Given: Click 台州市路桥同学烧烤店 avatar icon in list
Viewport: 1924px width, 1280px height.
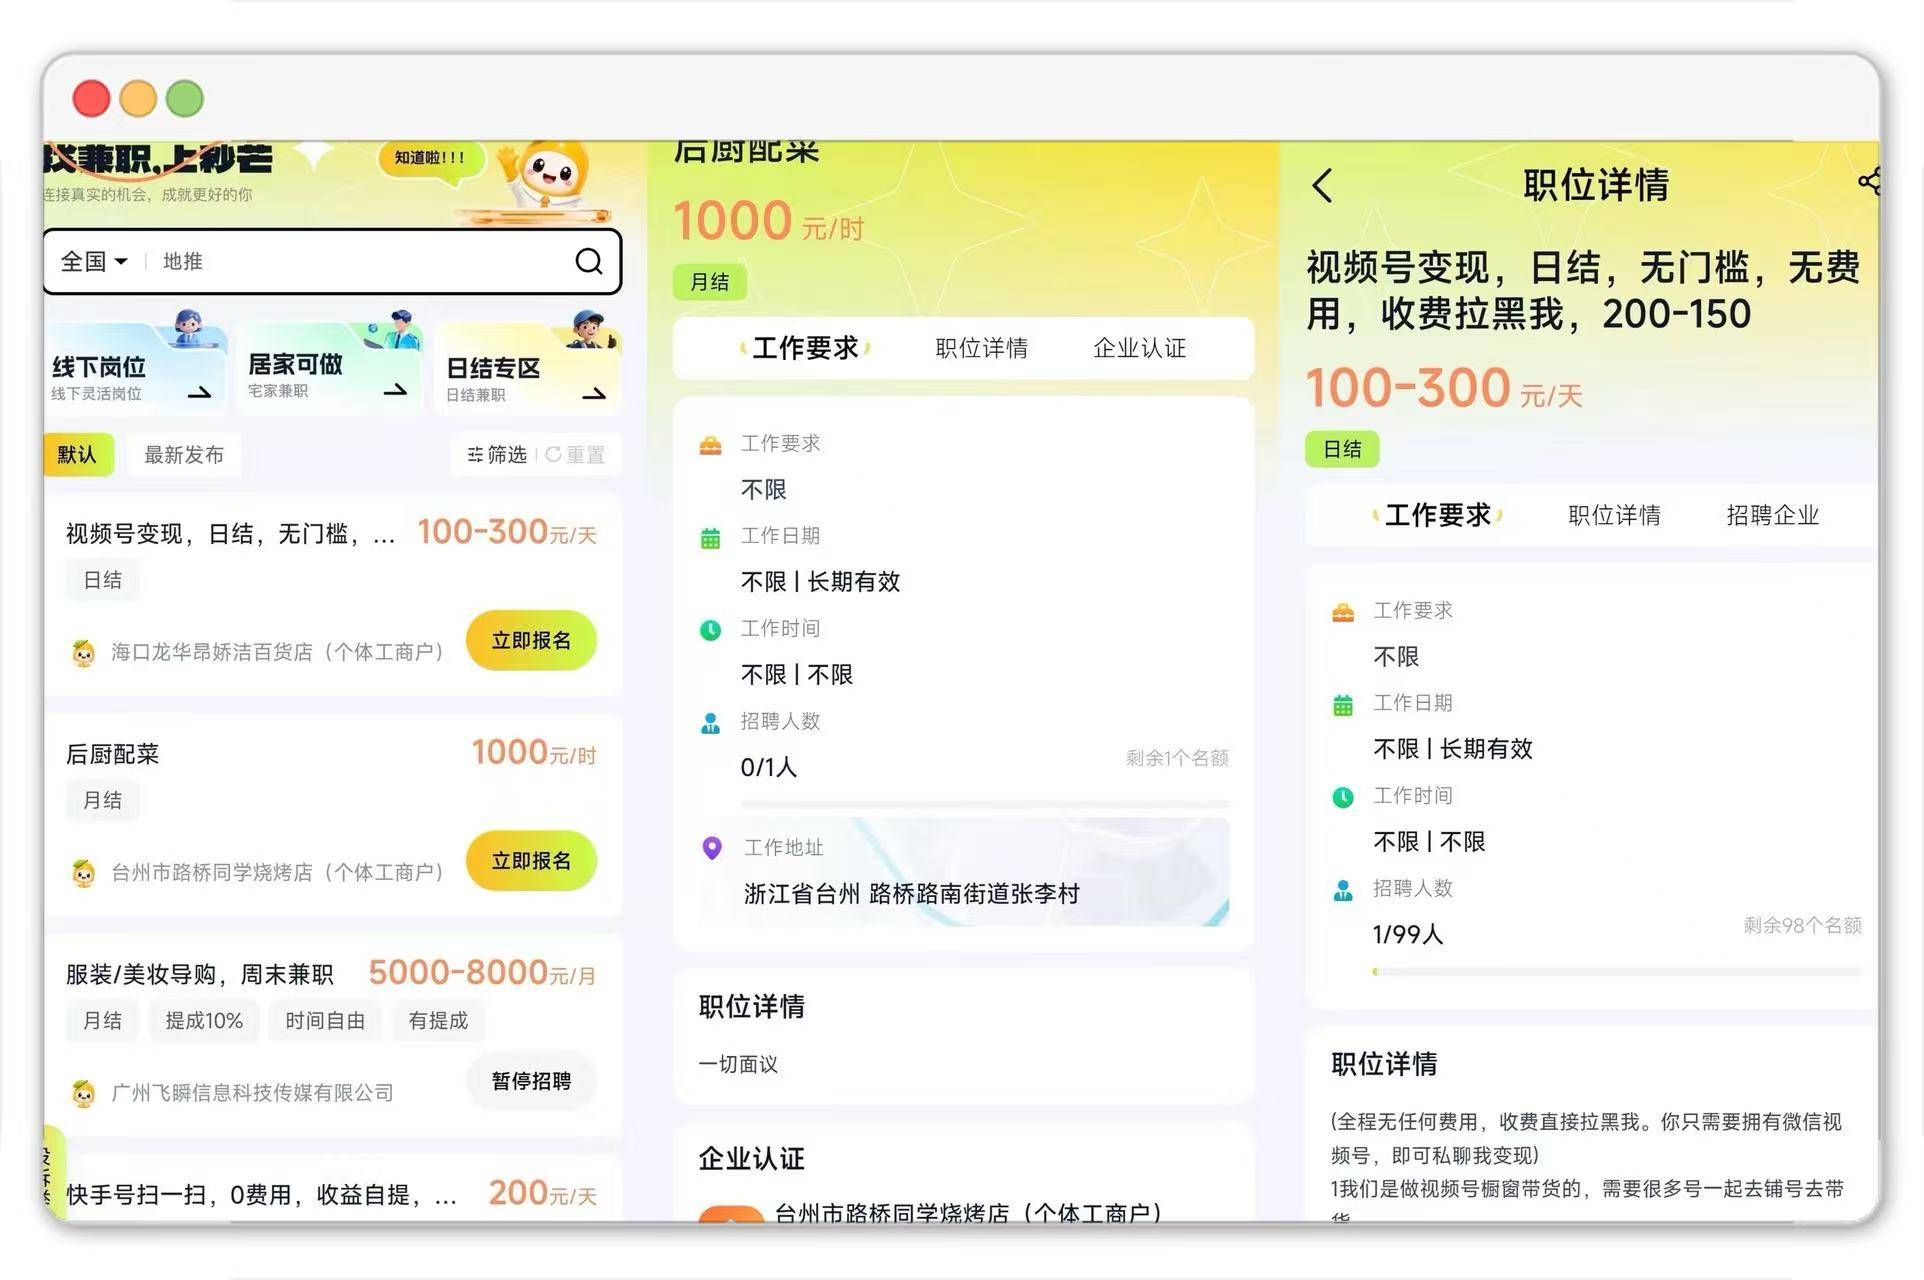Looking at the screenshot, I should 84,873.
